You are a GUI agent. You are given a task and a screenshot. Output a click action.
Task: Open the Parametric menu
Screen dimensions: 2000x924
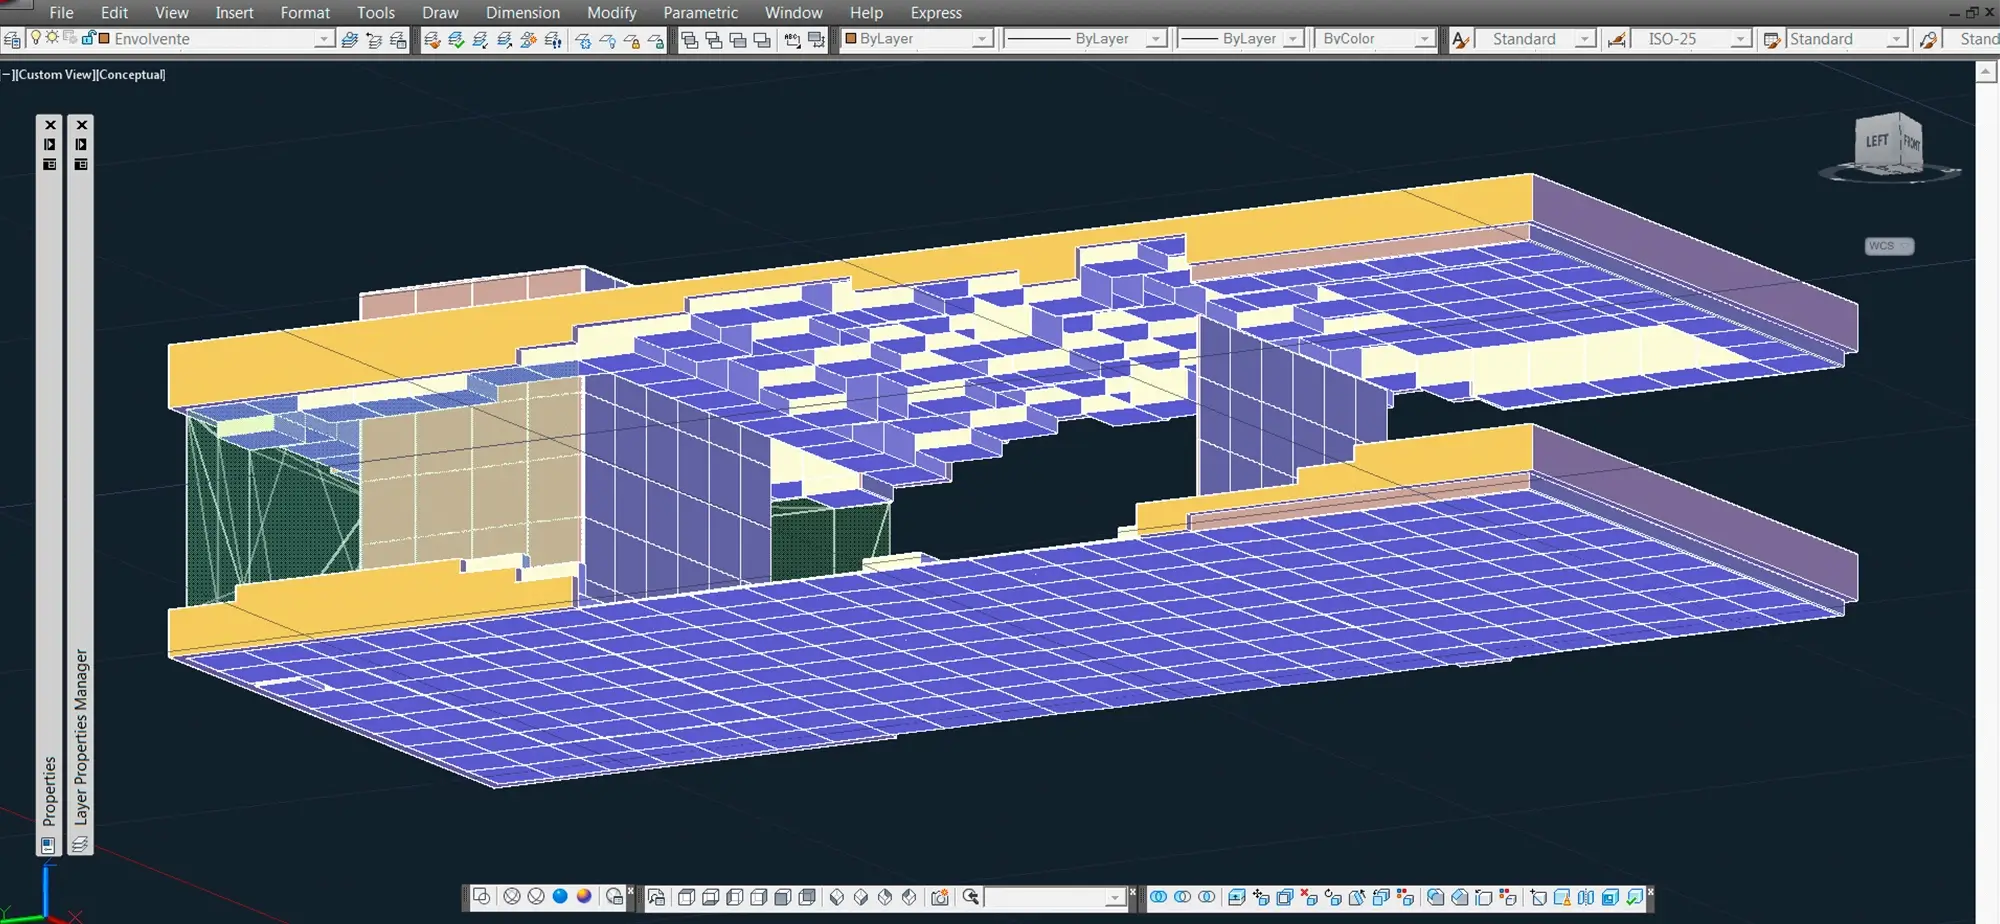pyautogui.click(x=700, y=12)
